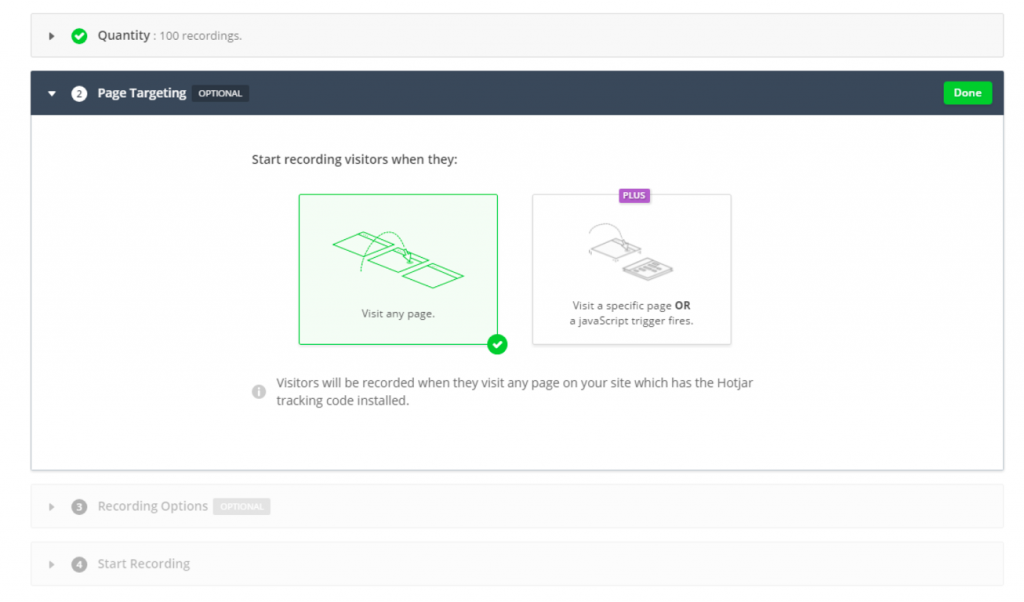Image resolution: width=1024 pixels, height=602 pixels.
Task: Click the green Done button
Action: click(x=967, y=93)
